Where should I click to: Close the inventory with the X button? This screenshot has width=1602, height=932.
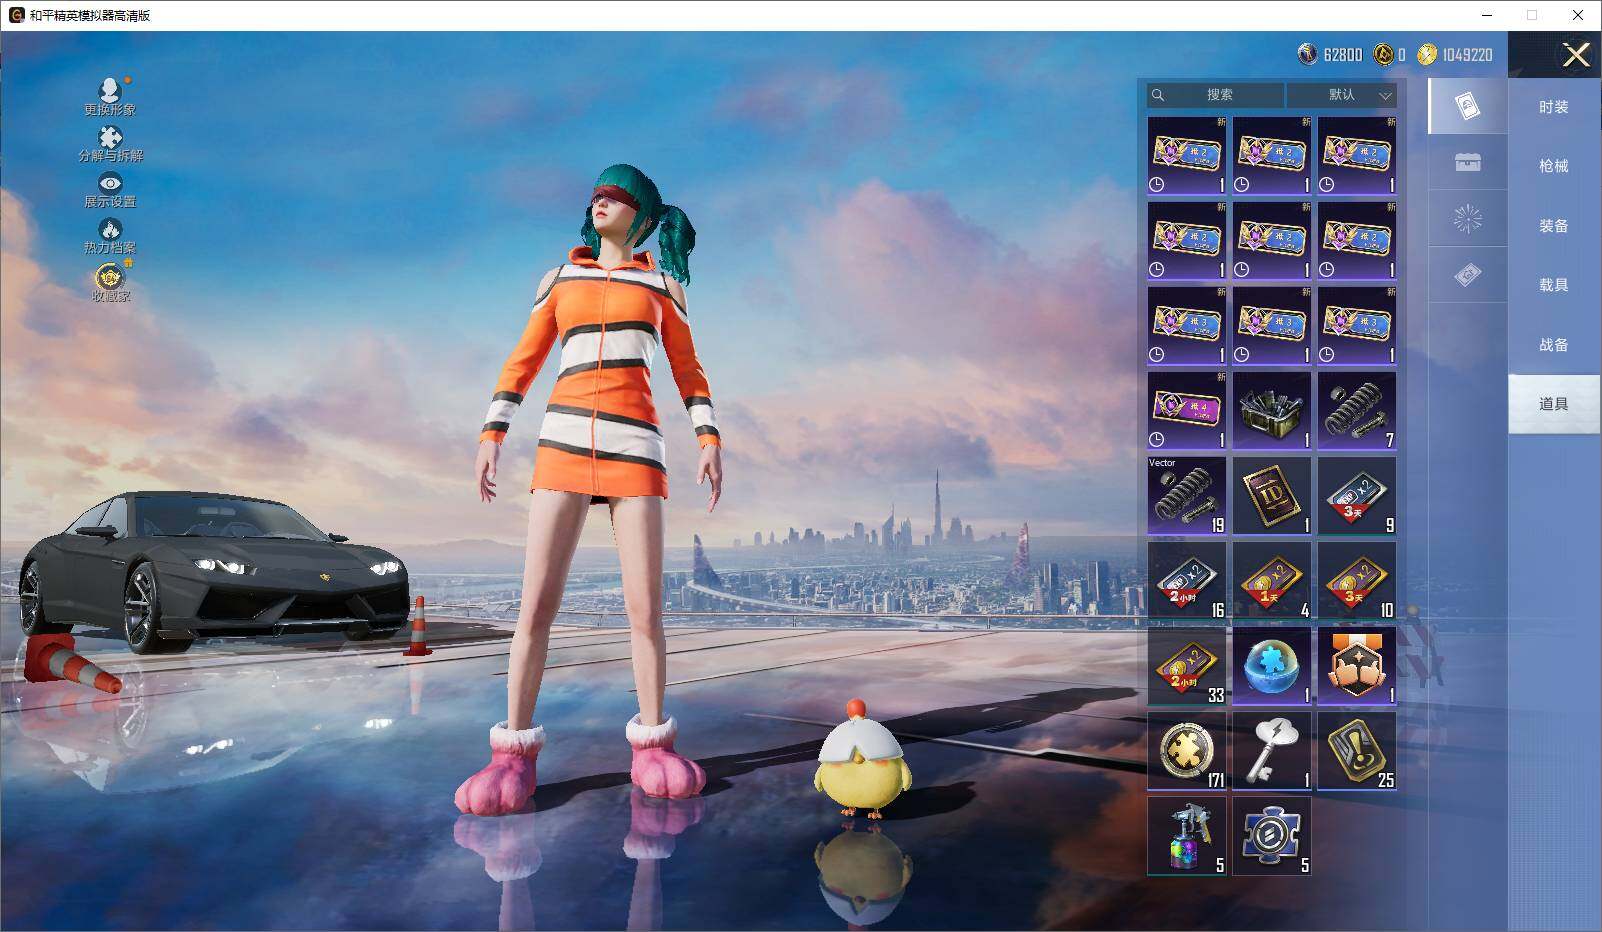point(1576,55)
